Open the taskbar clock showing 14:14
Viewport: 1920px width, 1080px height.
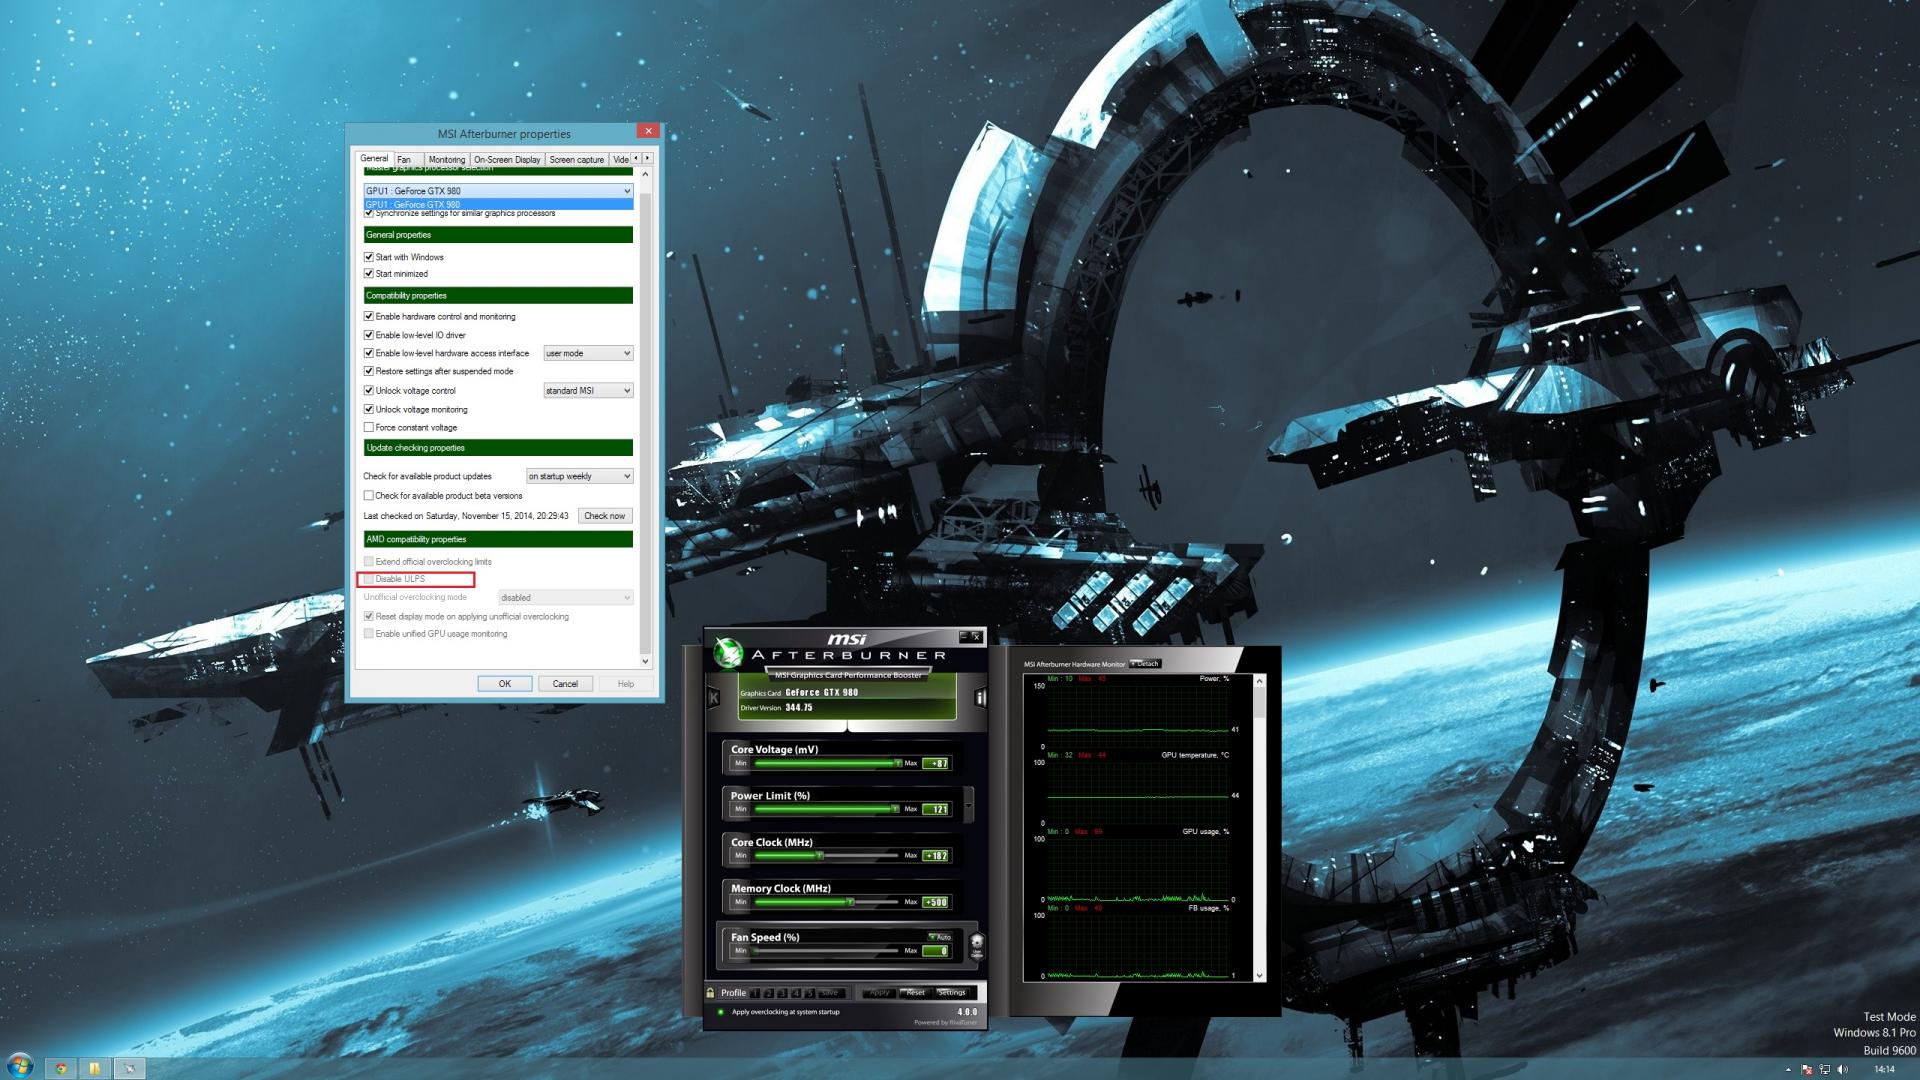1884,1069
